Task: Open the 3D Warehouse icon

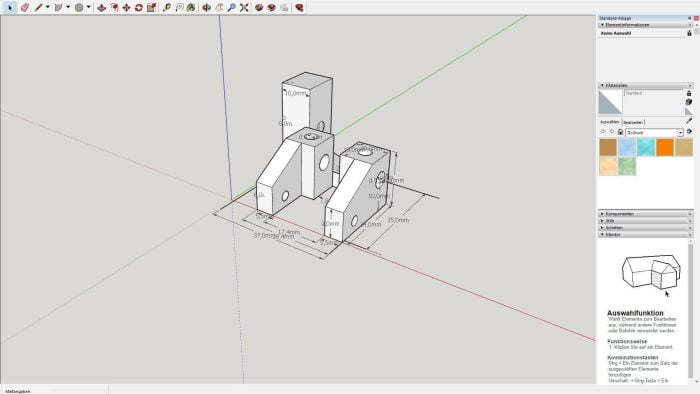Action: pos(259,8)
